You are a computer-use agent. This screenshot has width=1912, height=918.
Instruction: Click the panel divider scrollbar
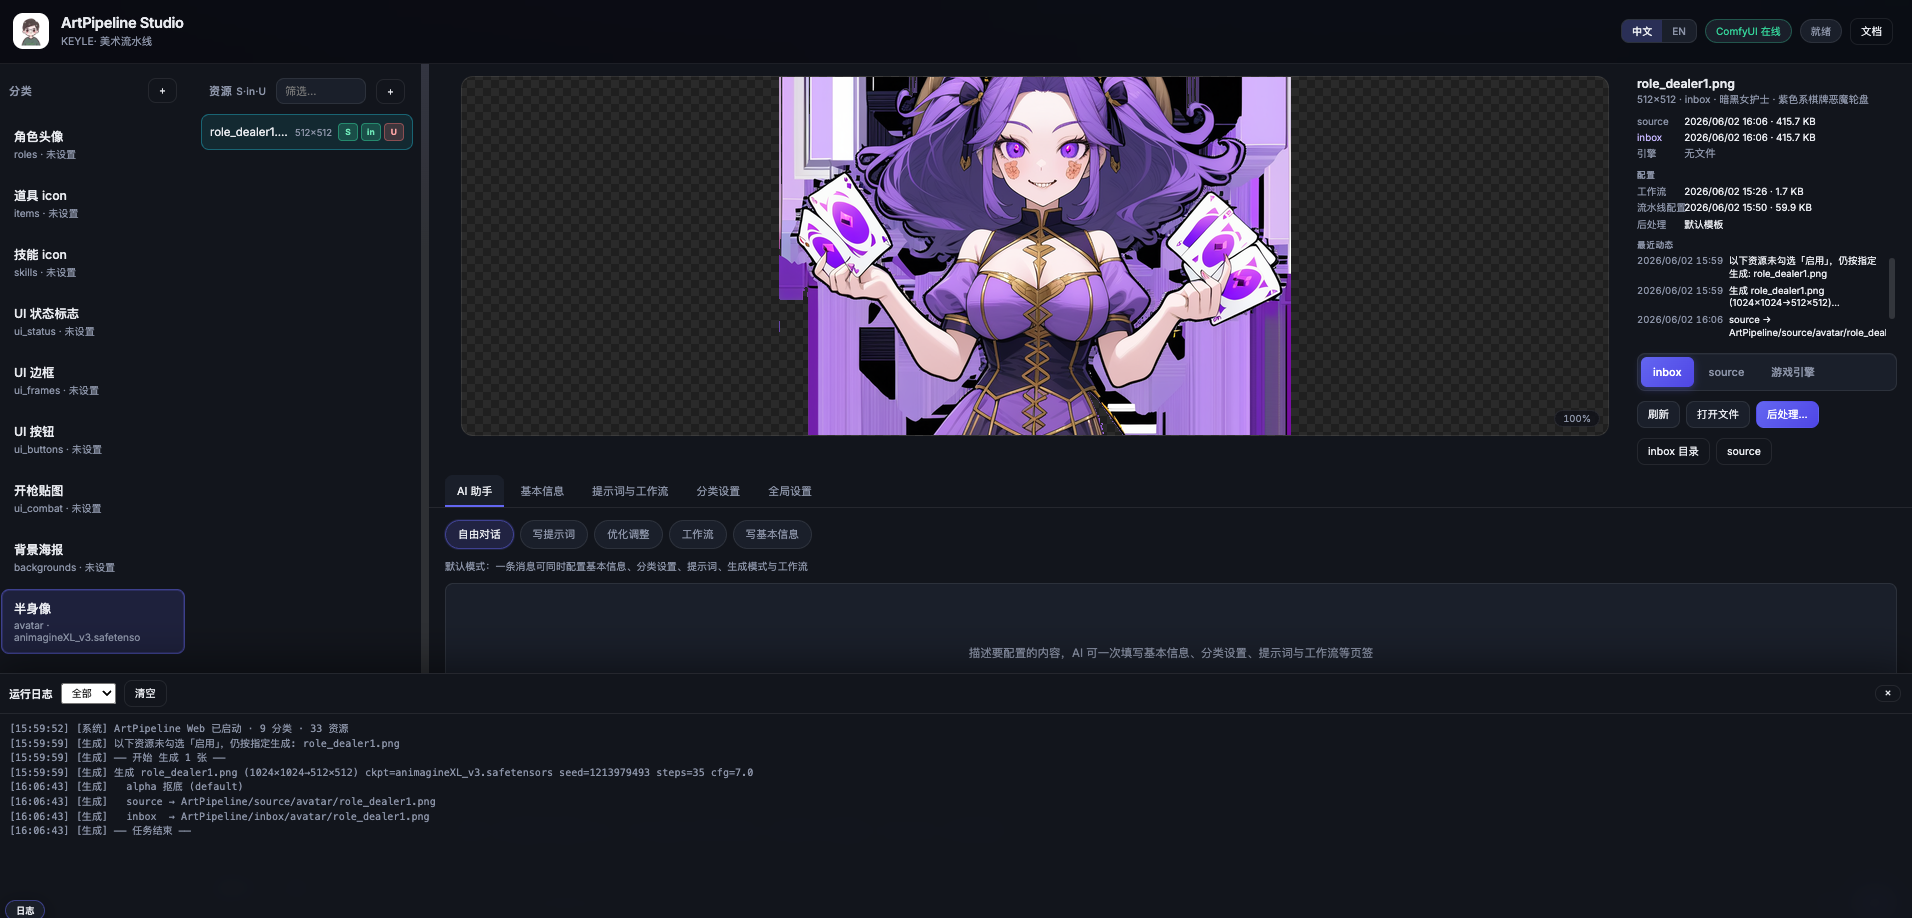click(x=425, y=368)
